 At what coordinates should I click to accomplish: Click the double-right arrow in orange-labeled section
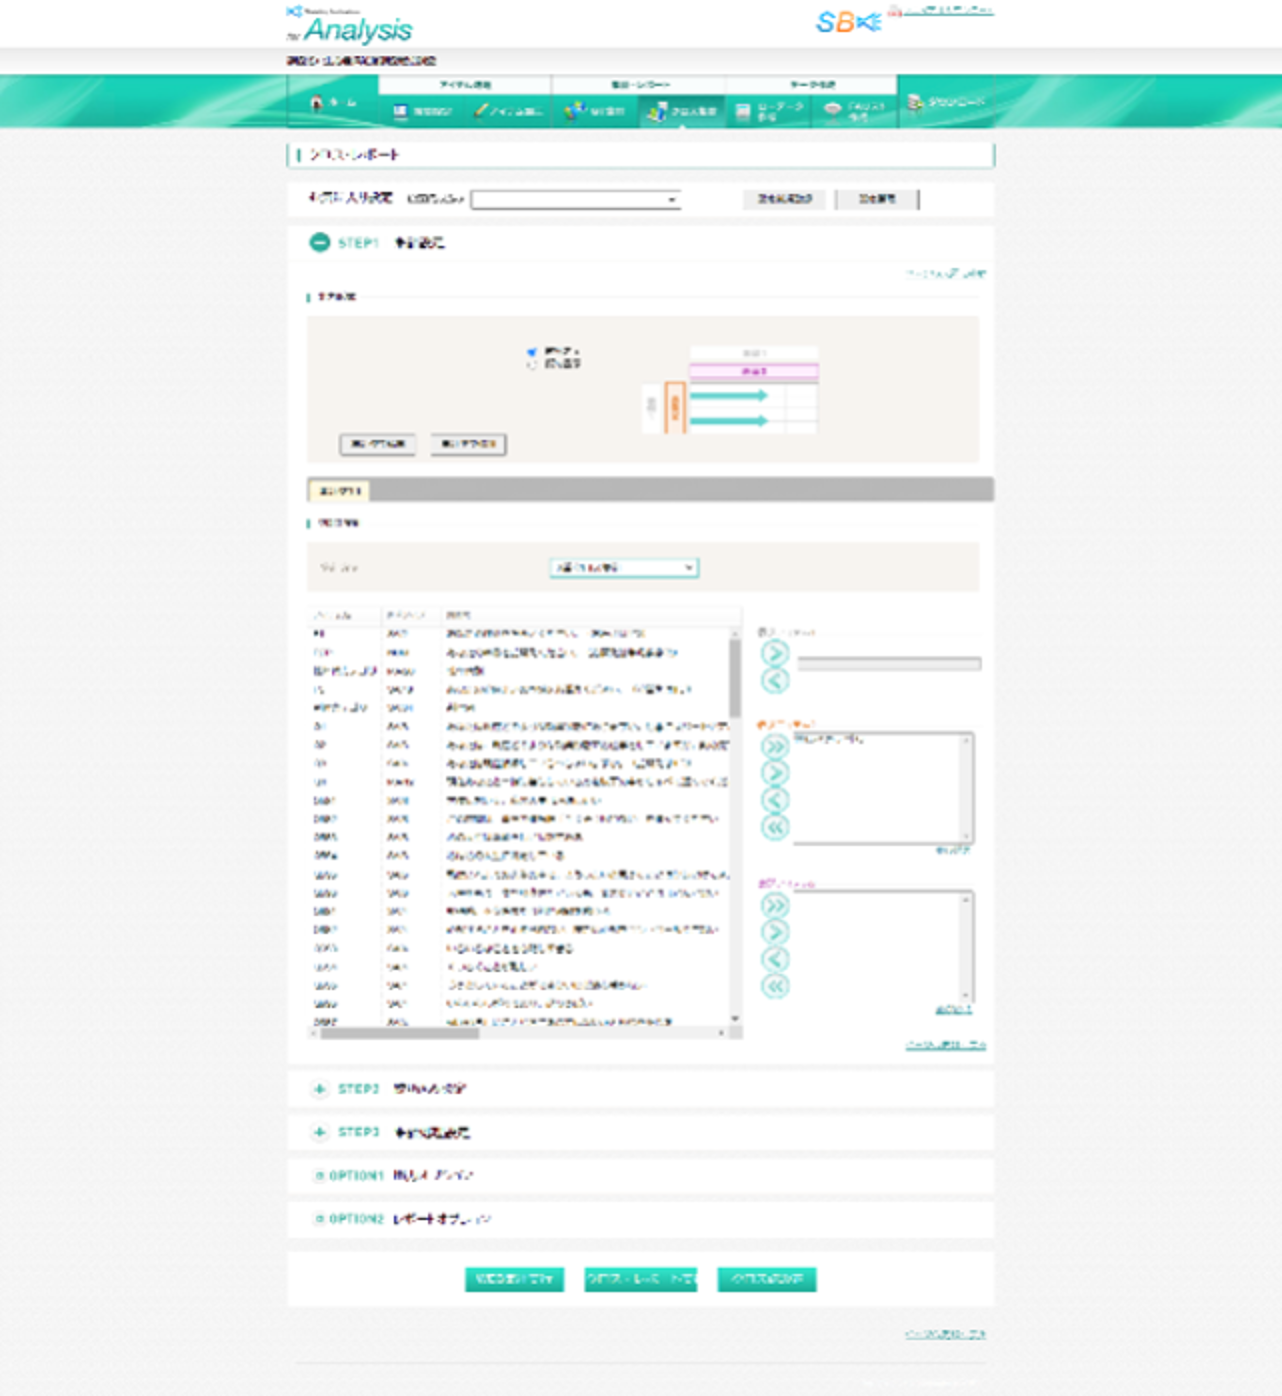pos(775,746)
